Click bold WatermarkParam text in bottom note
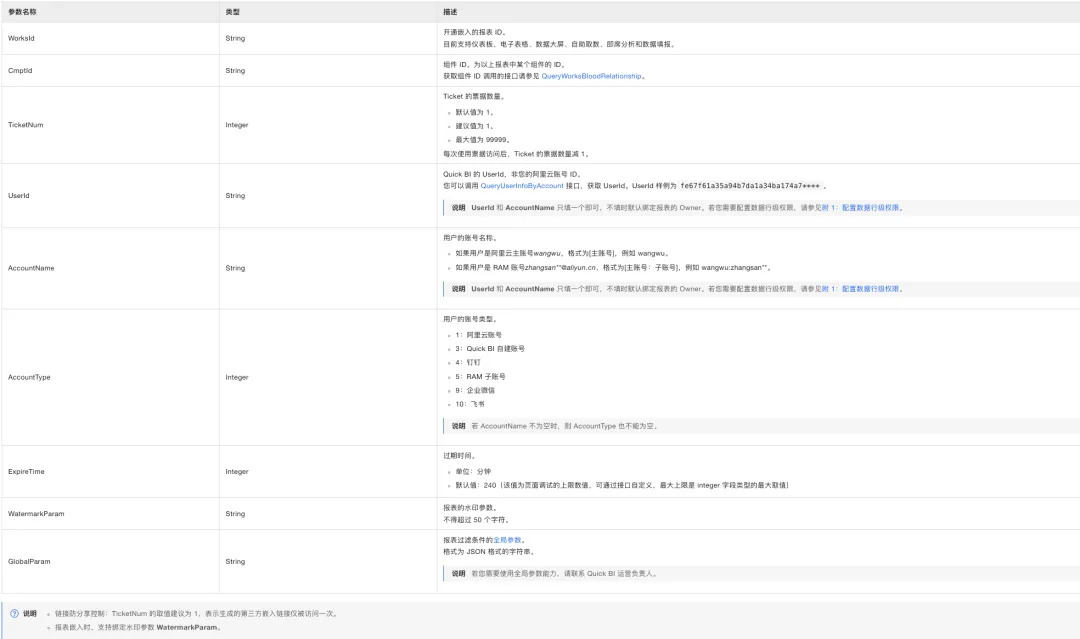This screenshot has height=639, width=1080. pyautogui.click(x=187, y=628)
